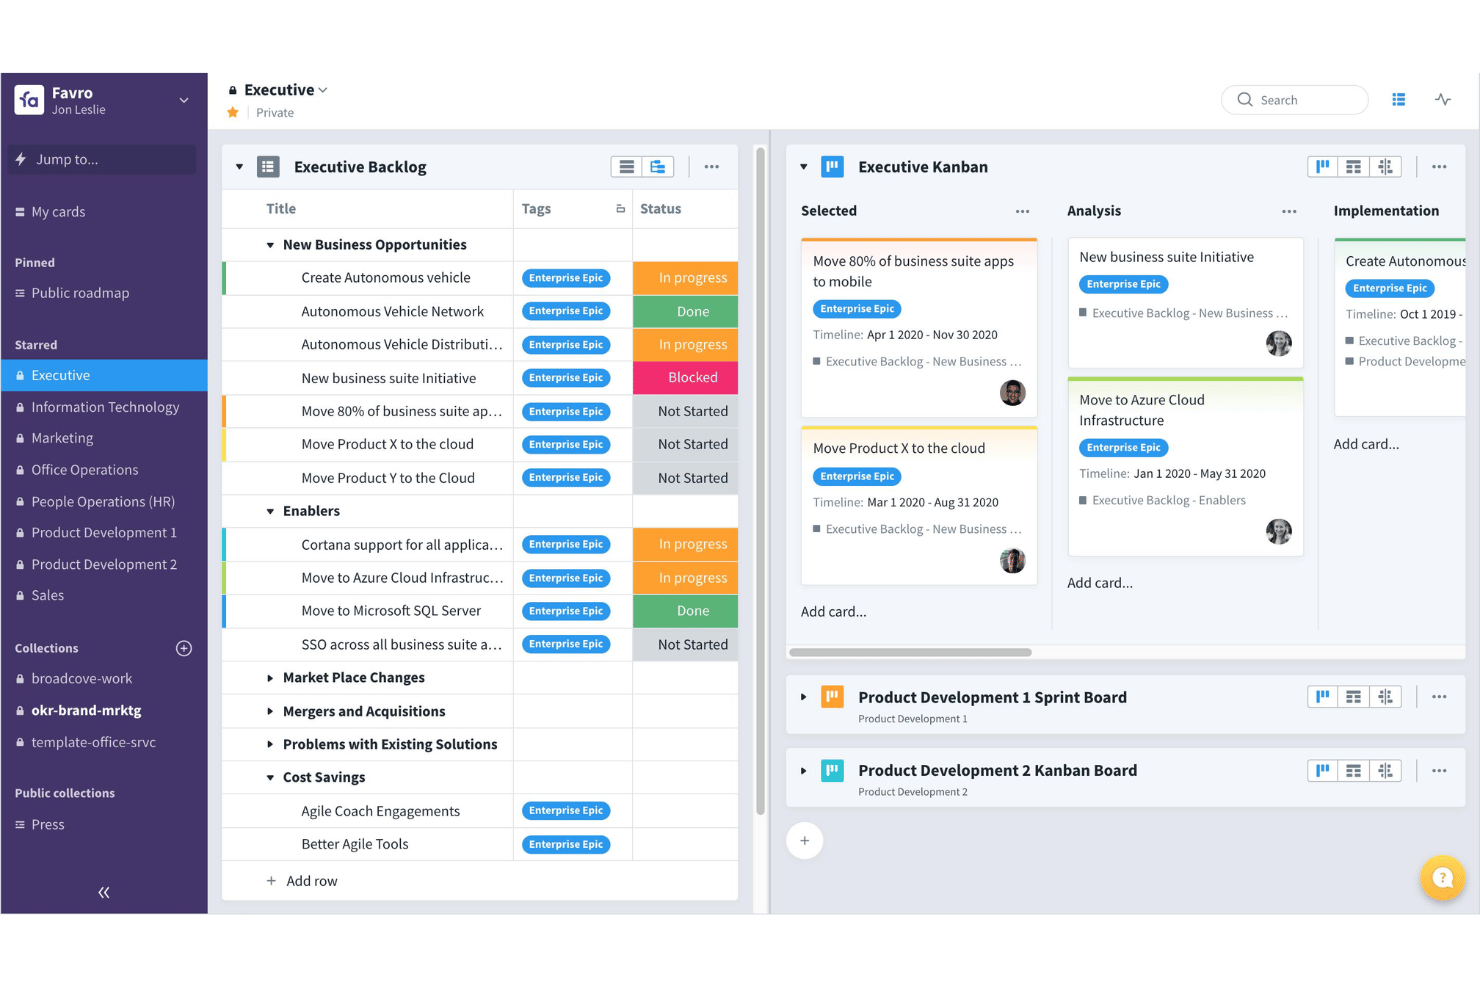Expand Product Development 1 Sprint Board
This screenshot has width=1480, height=987.
click(x=804, y=697)
